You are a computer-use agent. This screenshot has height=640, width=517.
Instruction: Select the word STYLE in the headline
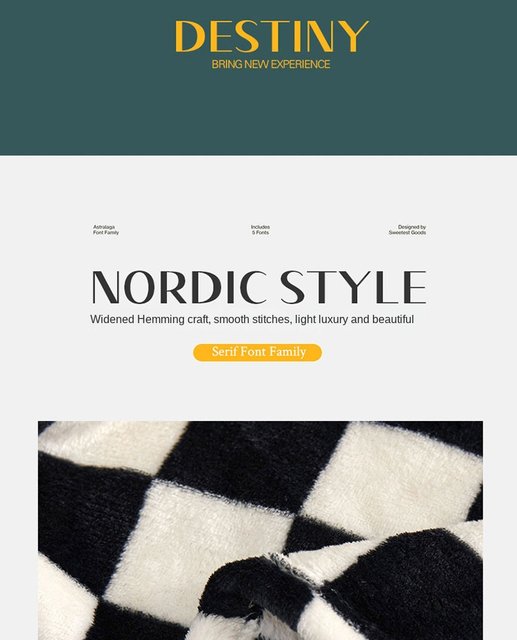tap(353, 287)
